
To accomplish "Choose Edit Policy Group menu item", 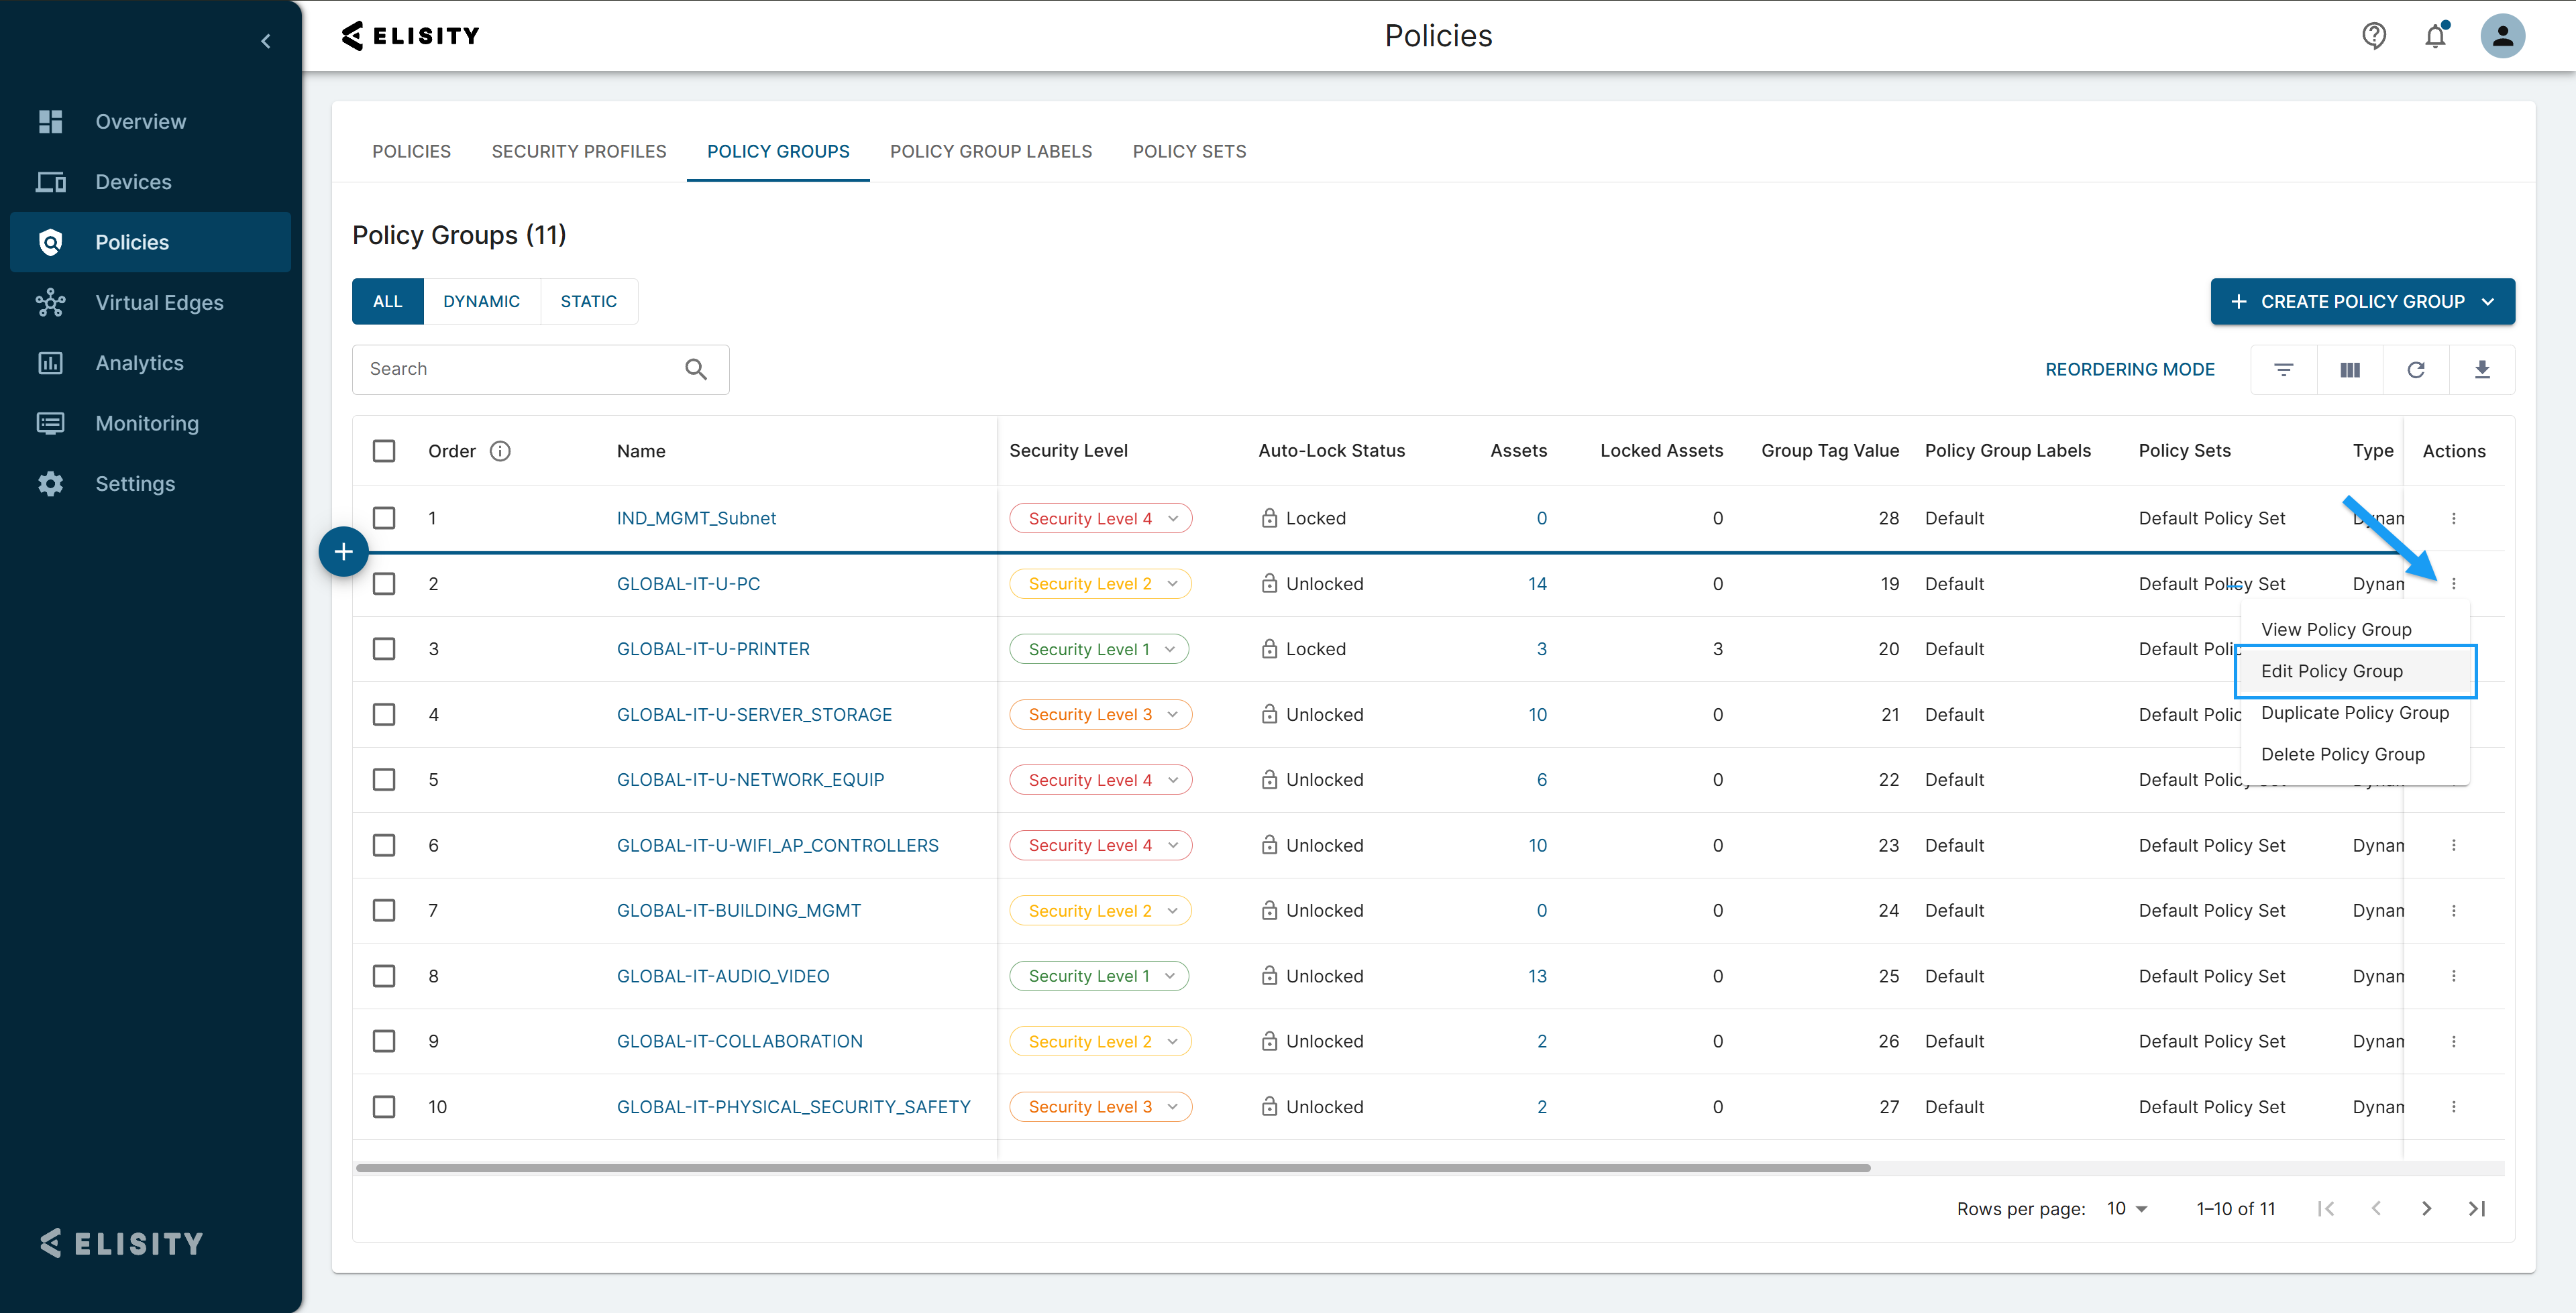I will pos(2331,671).
